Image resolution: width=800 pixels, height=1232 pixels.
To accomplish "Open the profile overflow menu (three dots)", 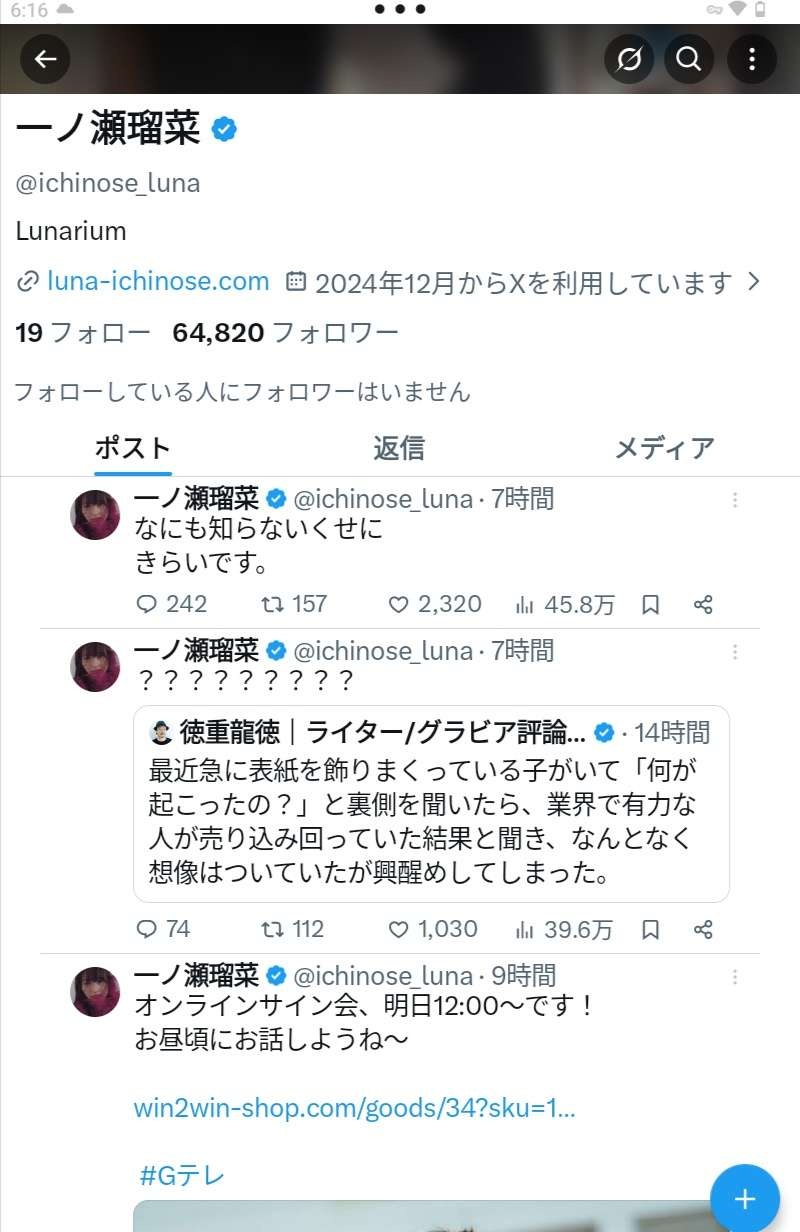I will click(x=752, y=59).
